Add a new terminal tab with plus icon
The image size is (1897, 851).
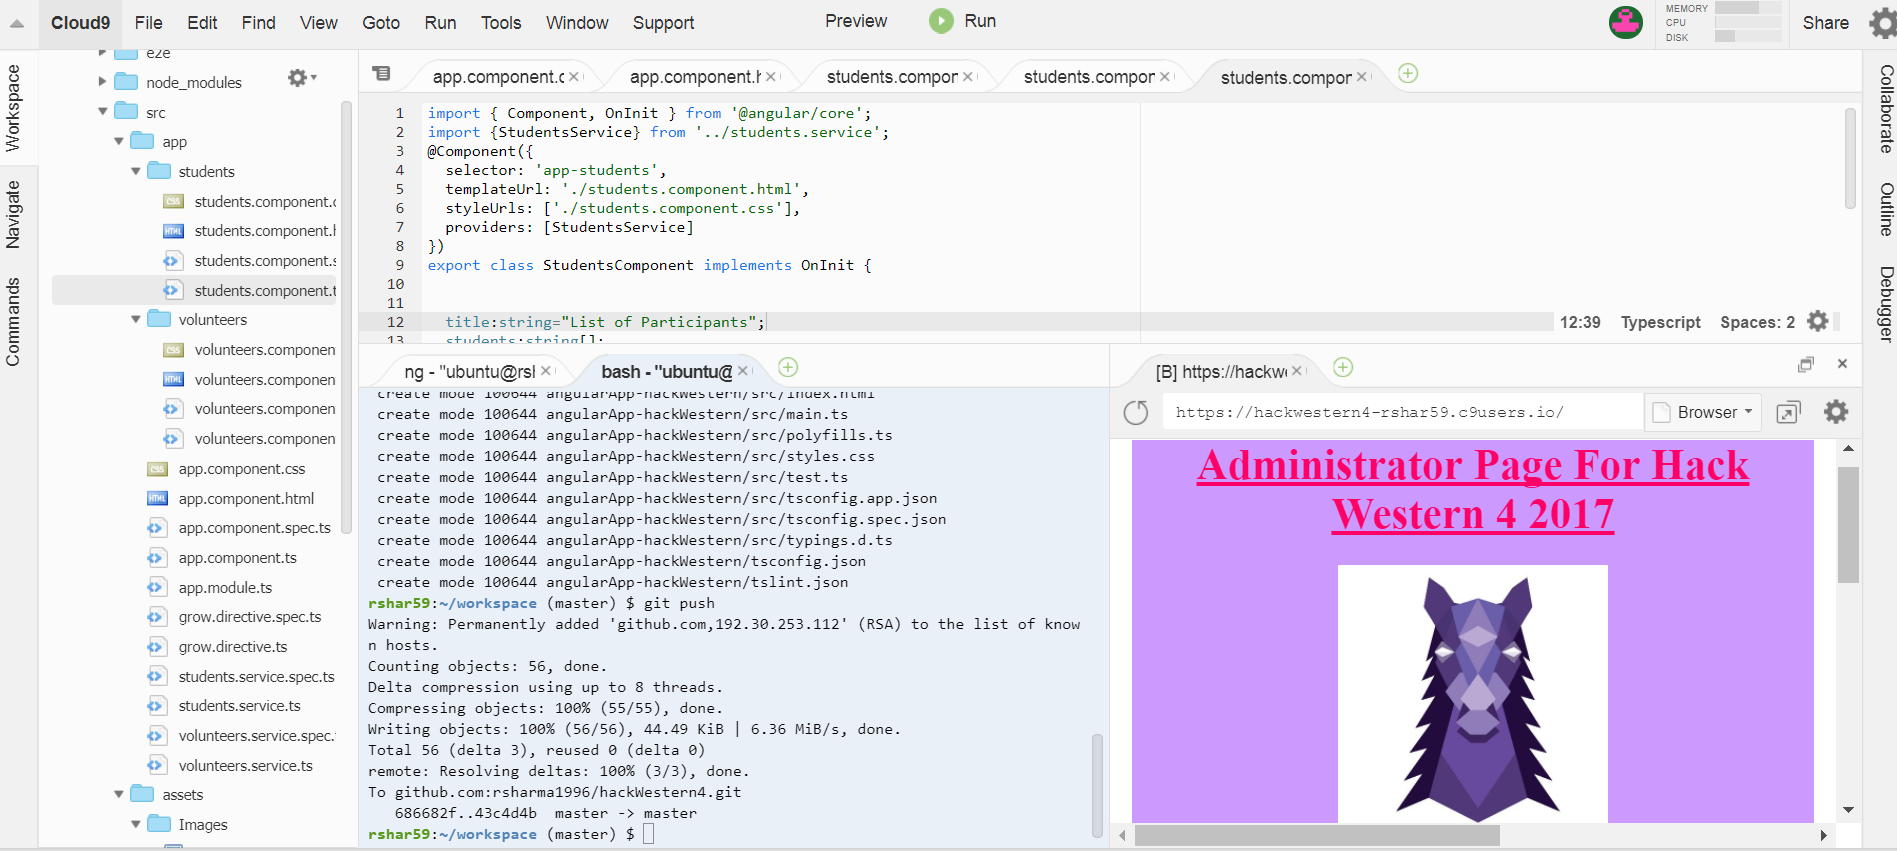(788, 367)
